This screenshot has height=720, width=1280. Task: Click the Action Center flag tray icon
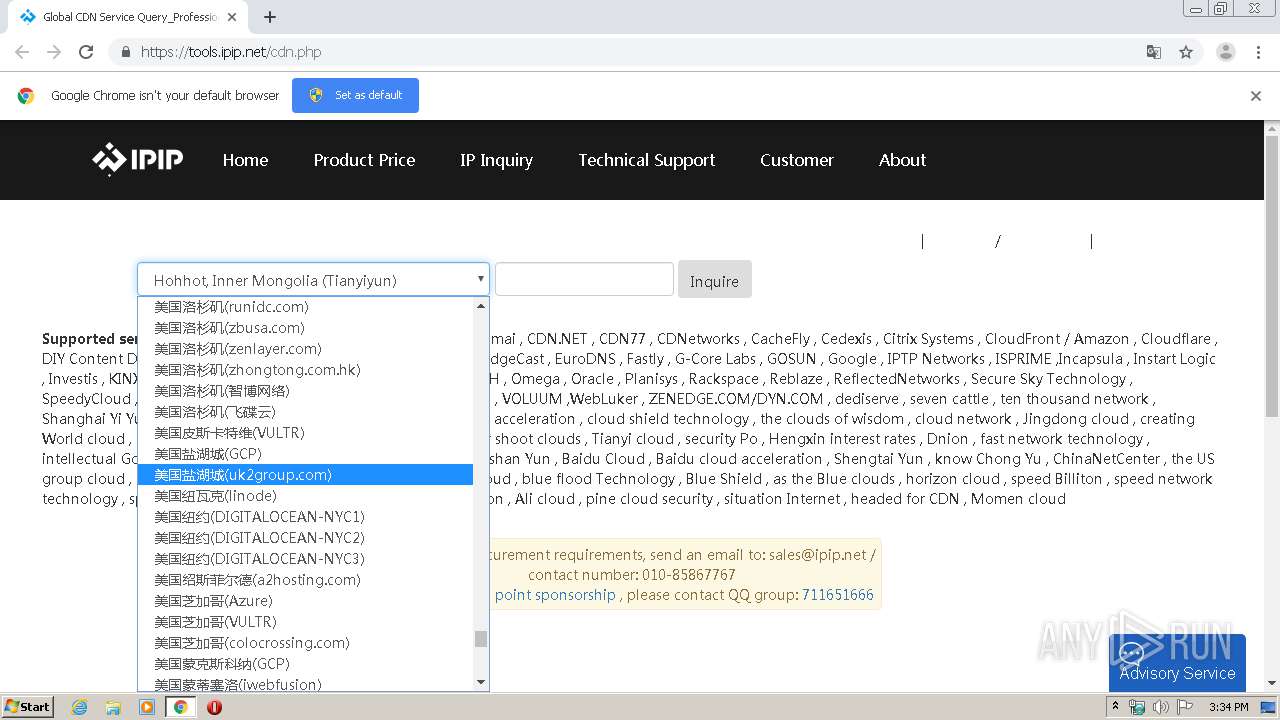(1184, 707)
